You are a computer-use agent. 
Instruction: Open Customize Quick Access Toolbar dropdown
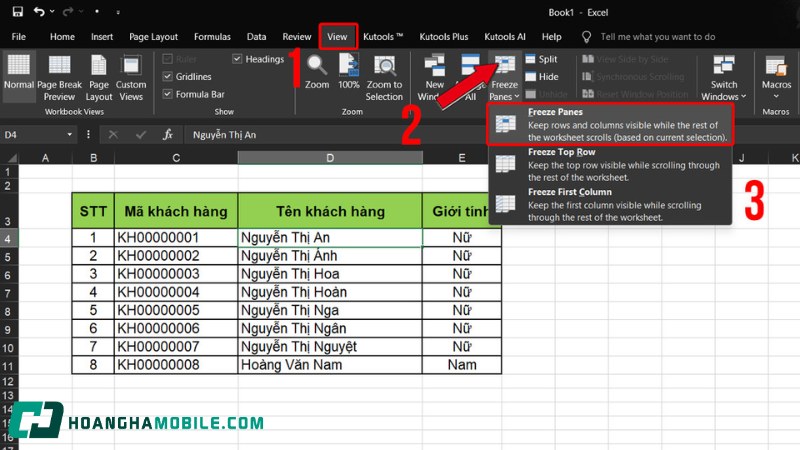point(118,12)
